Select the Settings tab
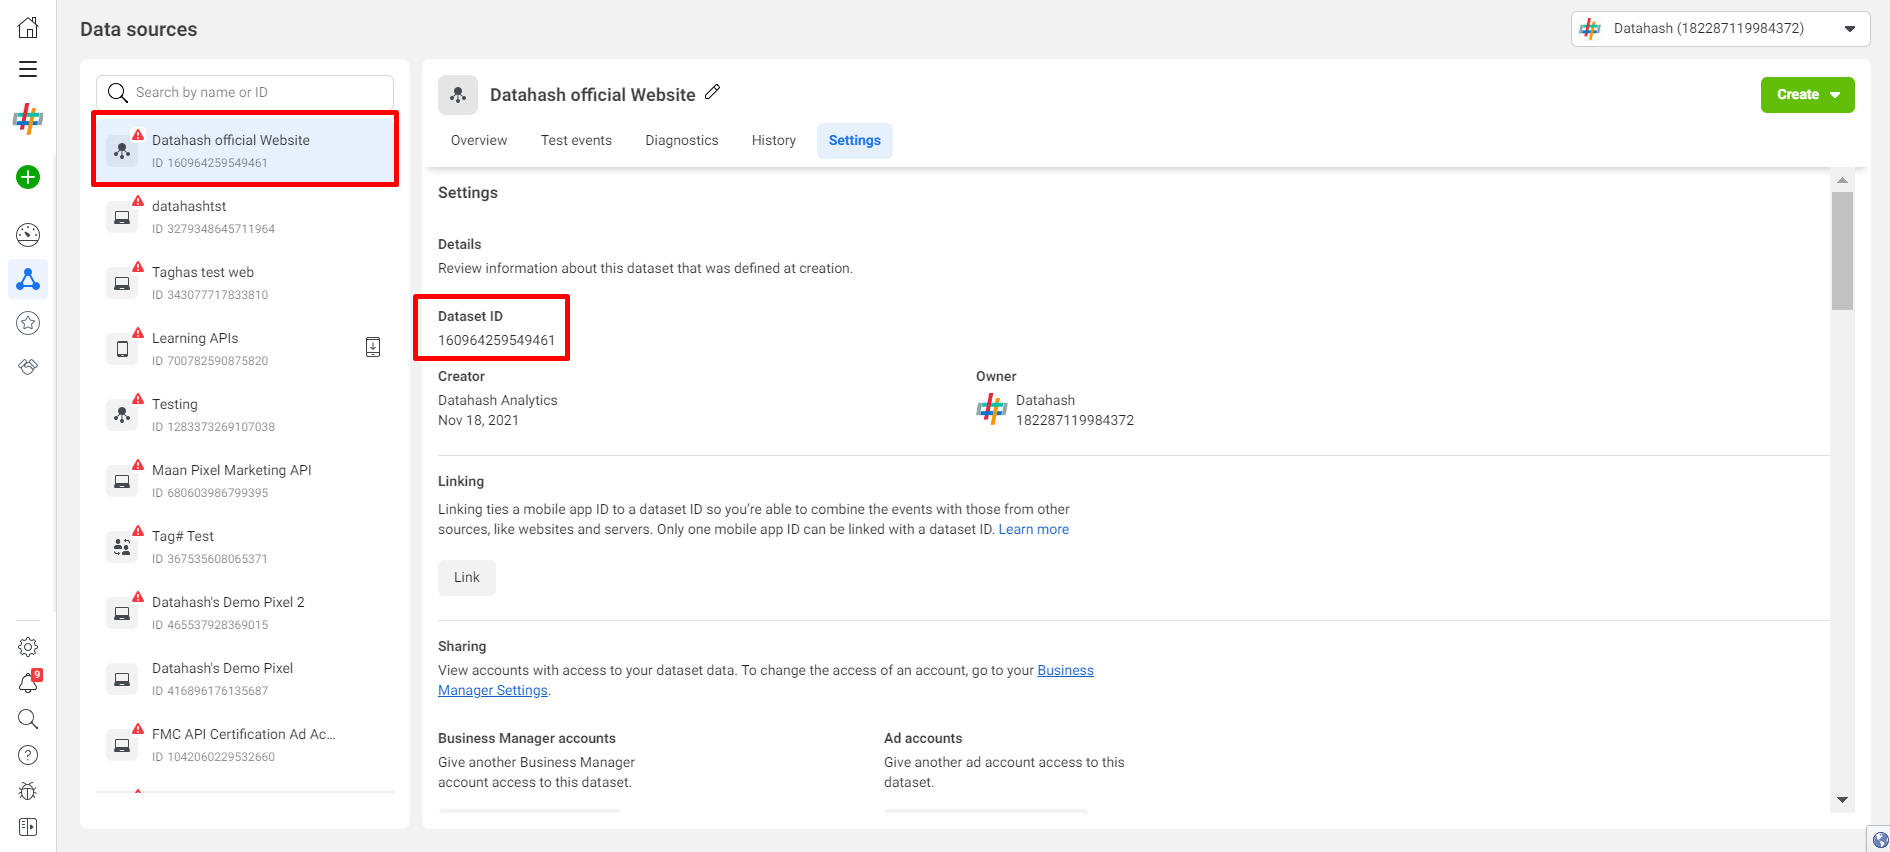The height and width of the screenshot is (852, 1890). [x=855, y=141]
